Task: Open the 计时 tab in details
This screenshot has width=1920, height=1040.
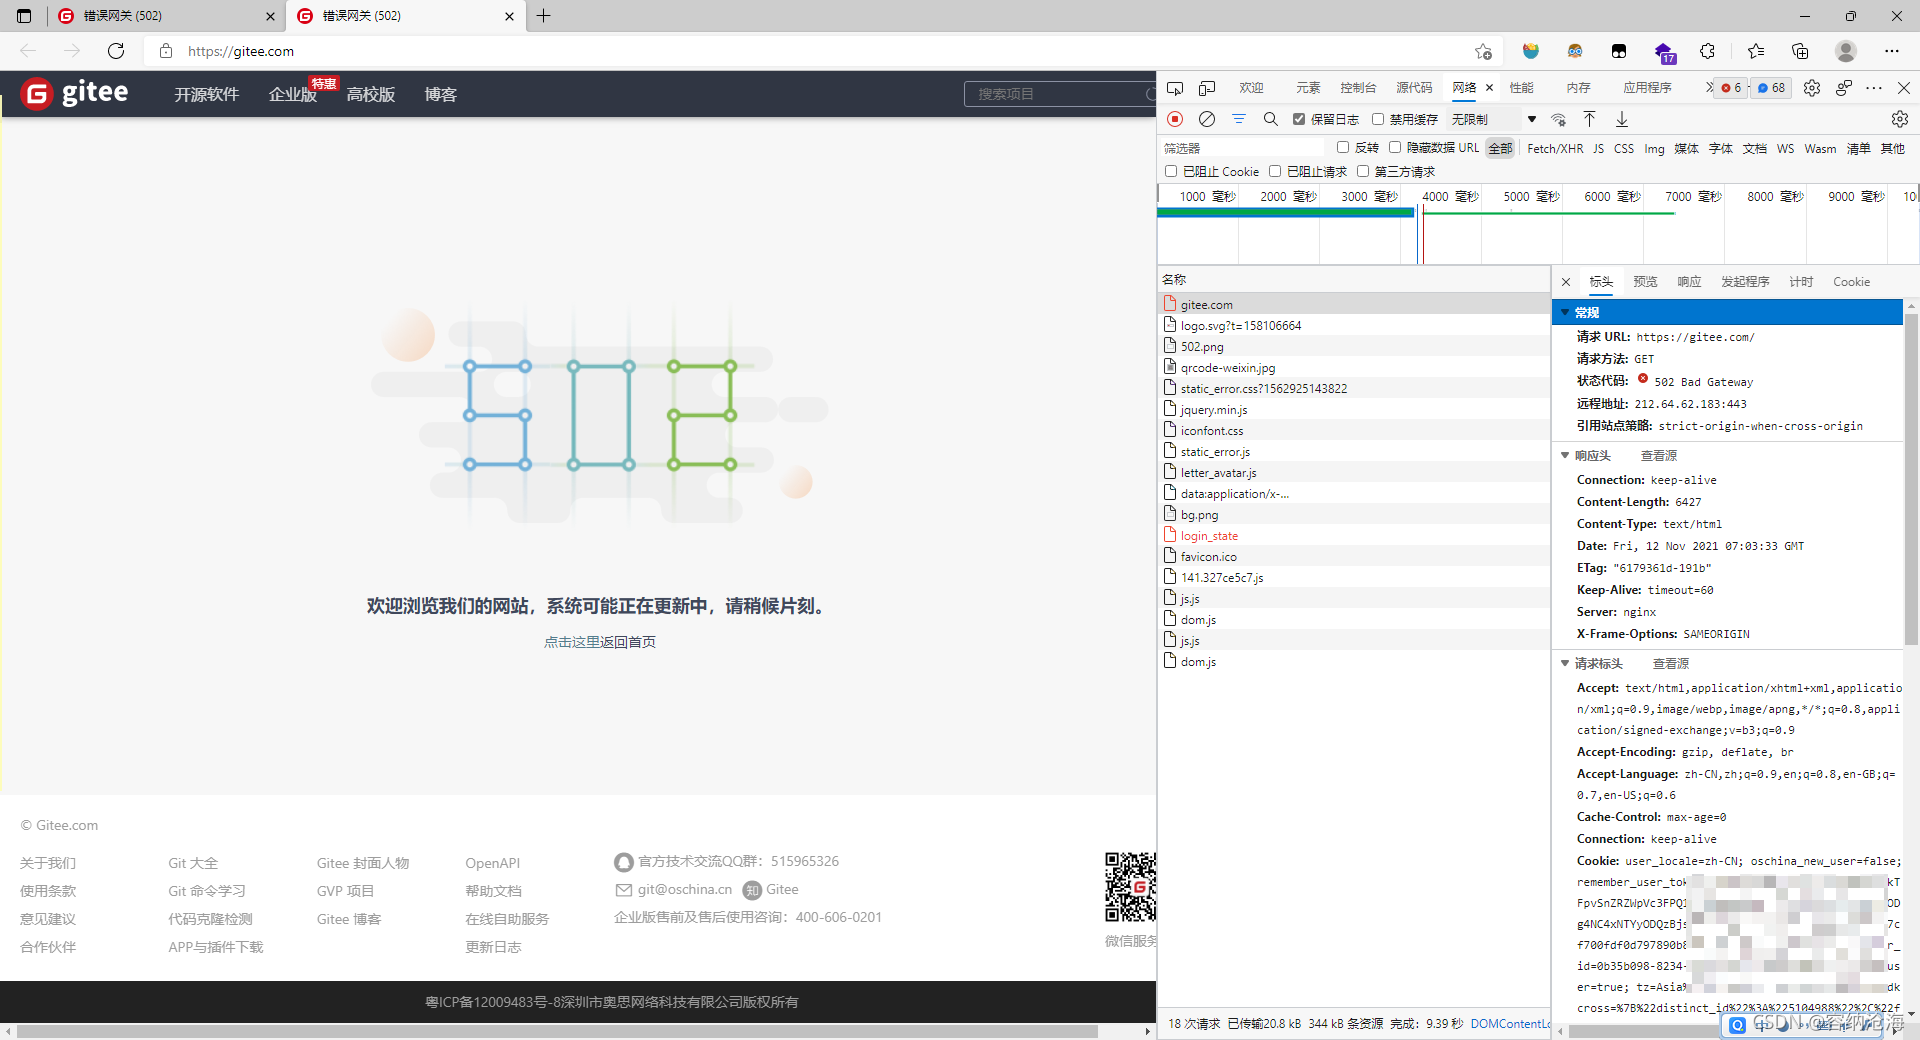Action: click(x=1801, y=282)
